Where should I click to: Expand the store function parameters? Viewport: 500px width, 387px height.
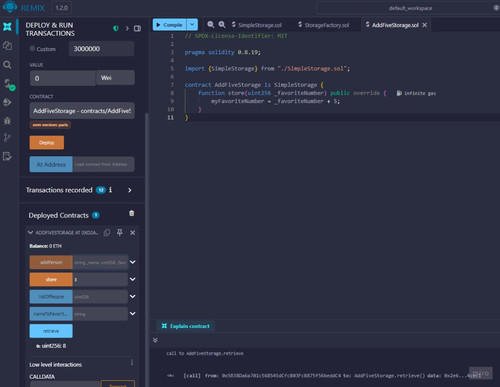(x=133, y=279)
